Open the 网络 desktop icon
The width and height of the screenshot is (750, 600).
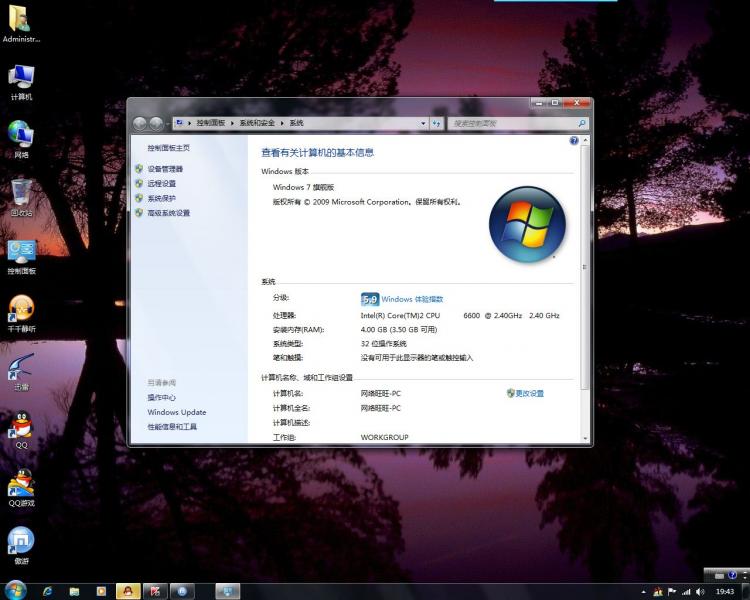21,139
